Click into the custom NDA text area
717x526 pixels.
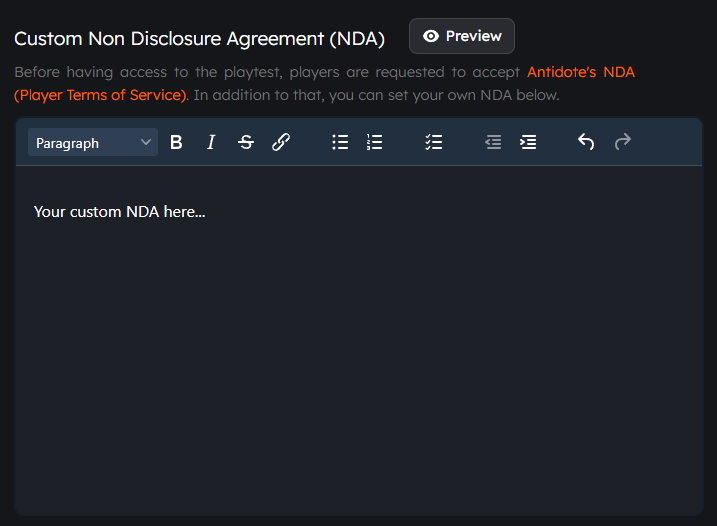[359, 340]
